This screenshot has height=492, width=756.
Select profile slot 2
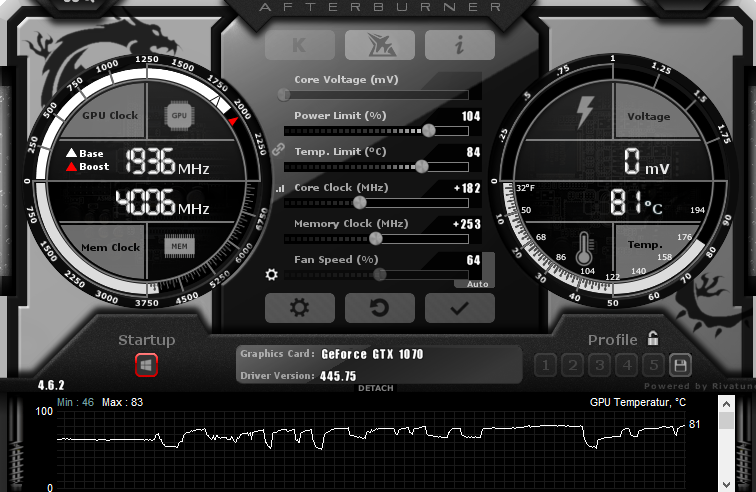pos(572,365)
